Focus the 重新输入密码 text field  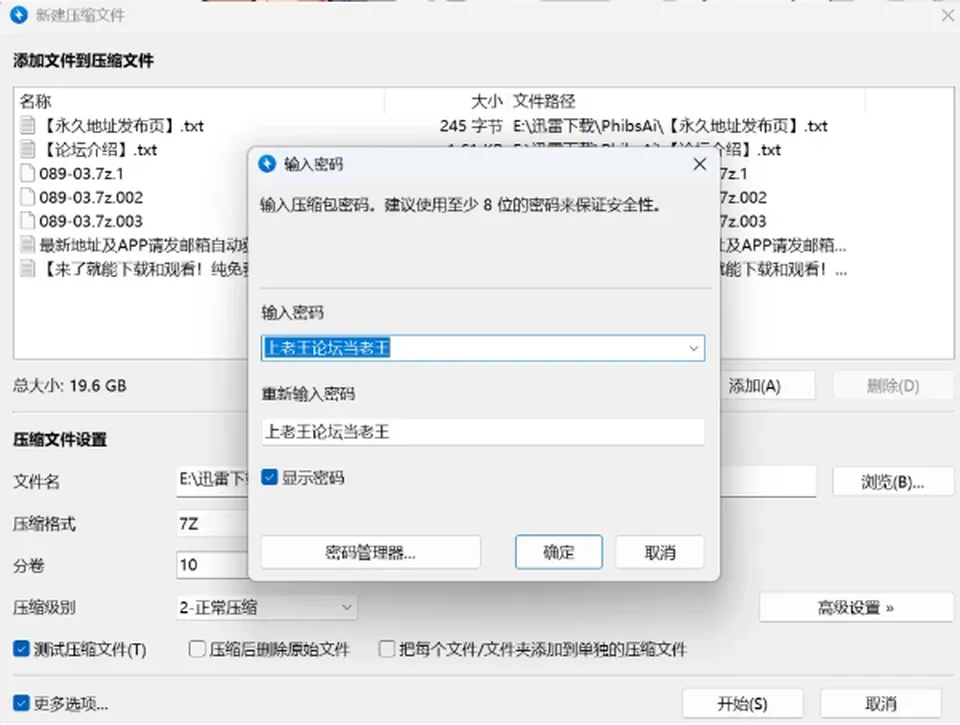[x=483, y=432]
